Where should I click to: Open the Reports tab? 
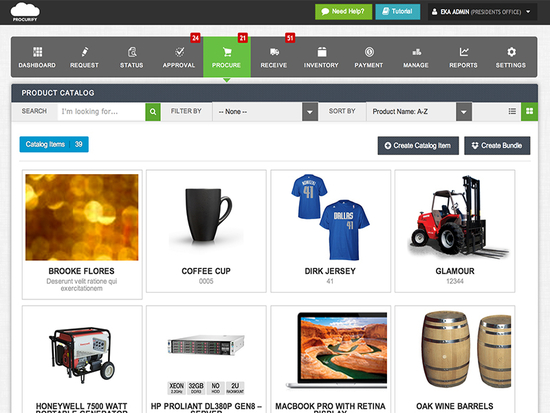pos(463,57)
